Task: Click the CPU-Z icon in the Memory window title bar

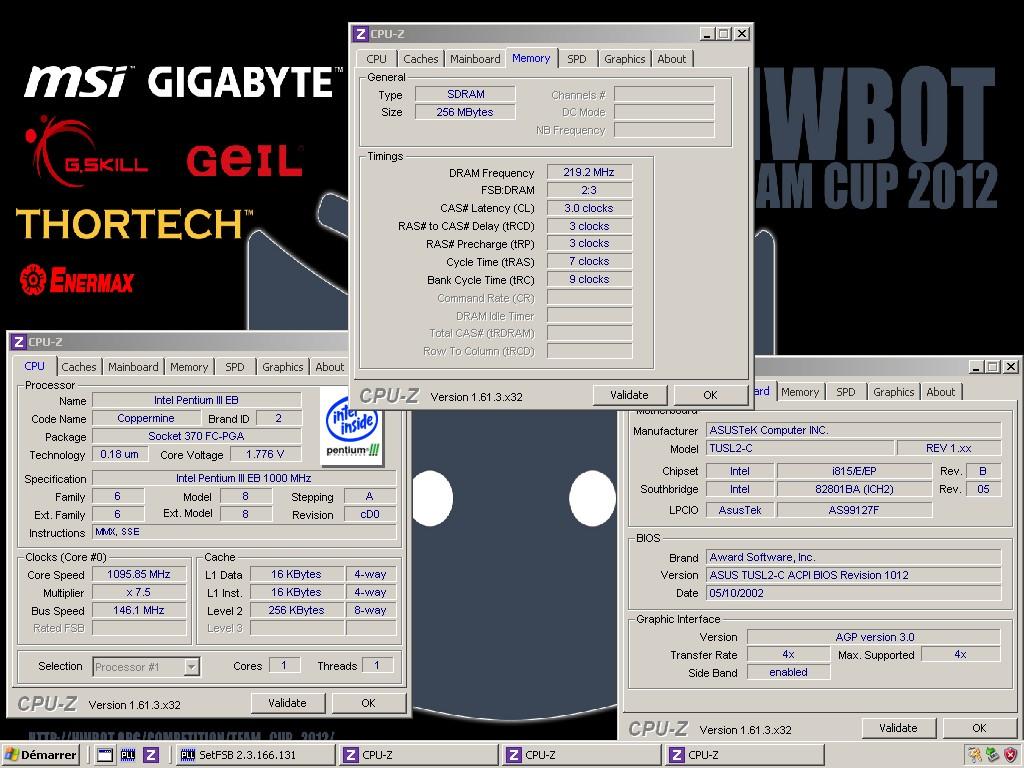Action: 360,34
